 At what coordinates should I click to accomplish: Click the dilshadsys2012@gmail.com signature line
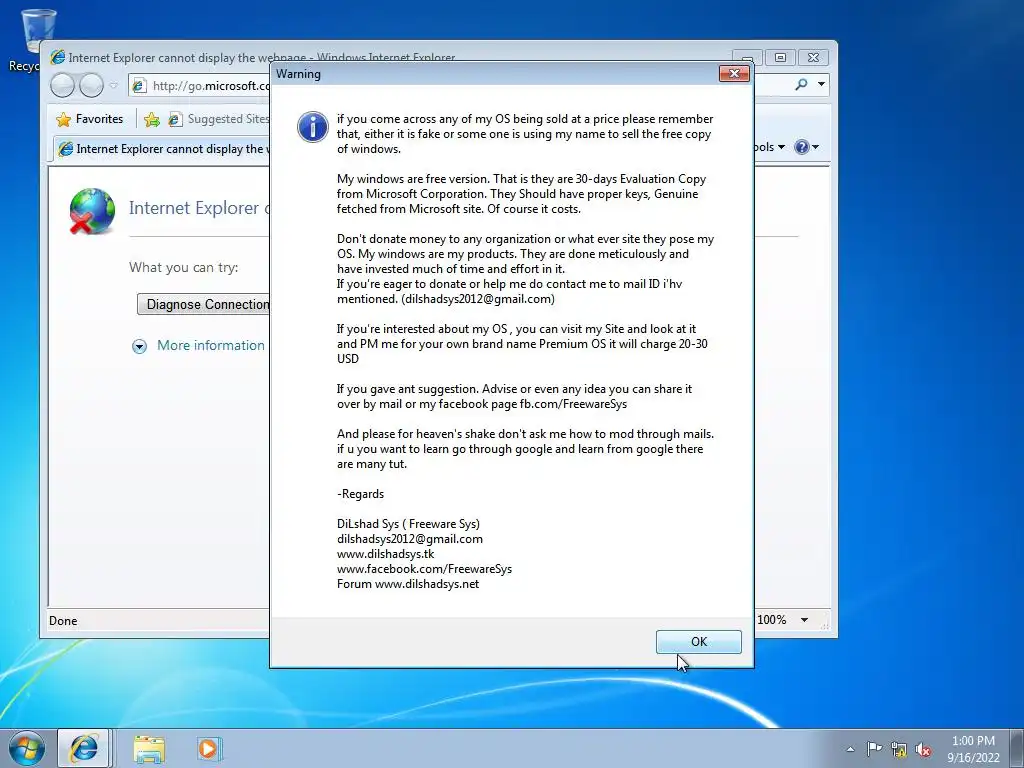pyautogui.click(x=409, y=539)
